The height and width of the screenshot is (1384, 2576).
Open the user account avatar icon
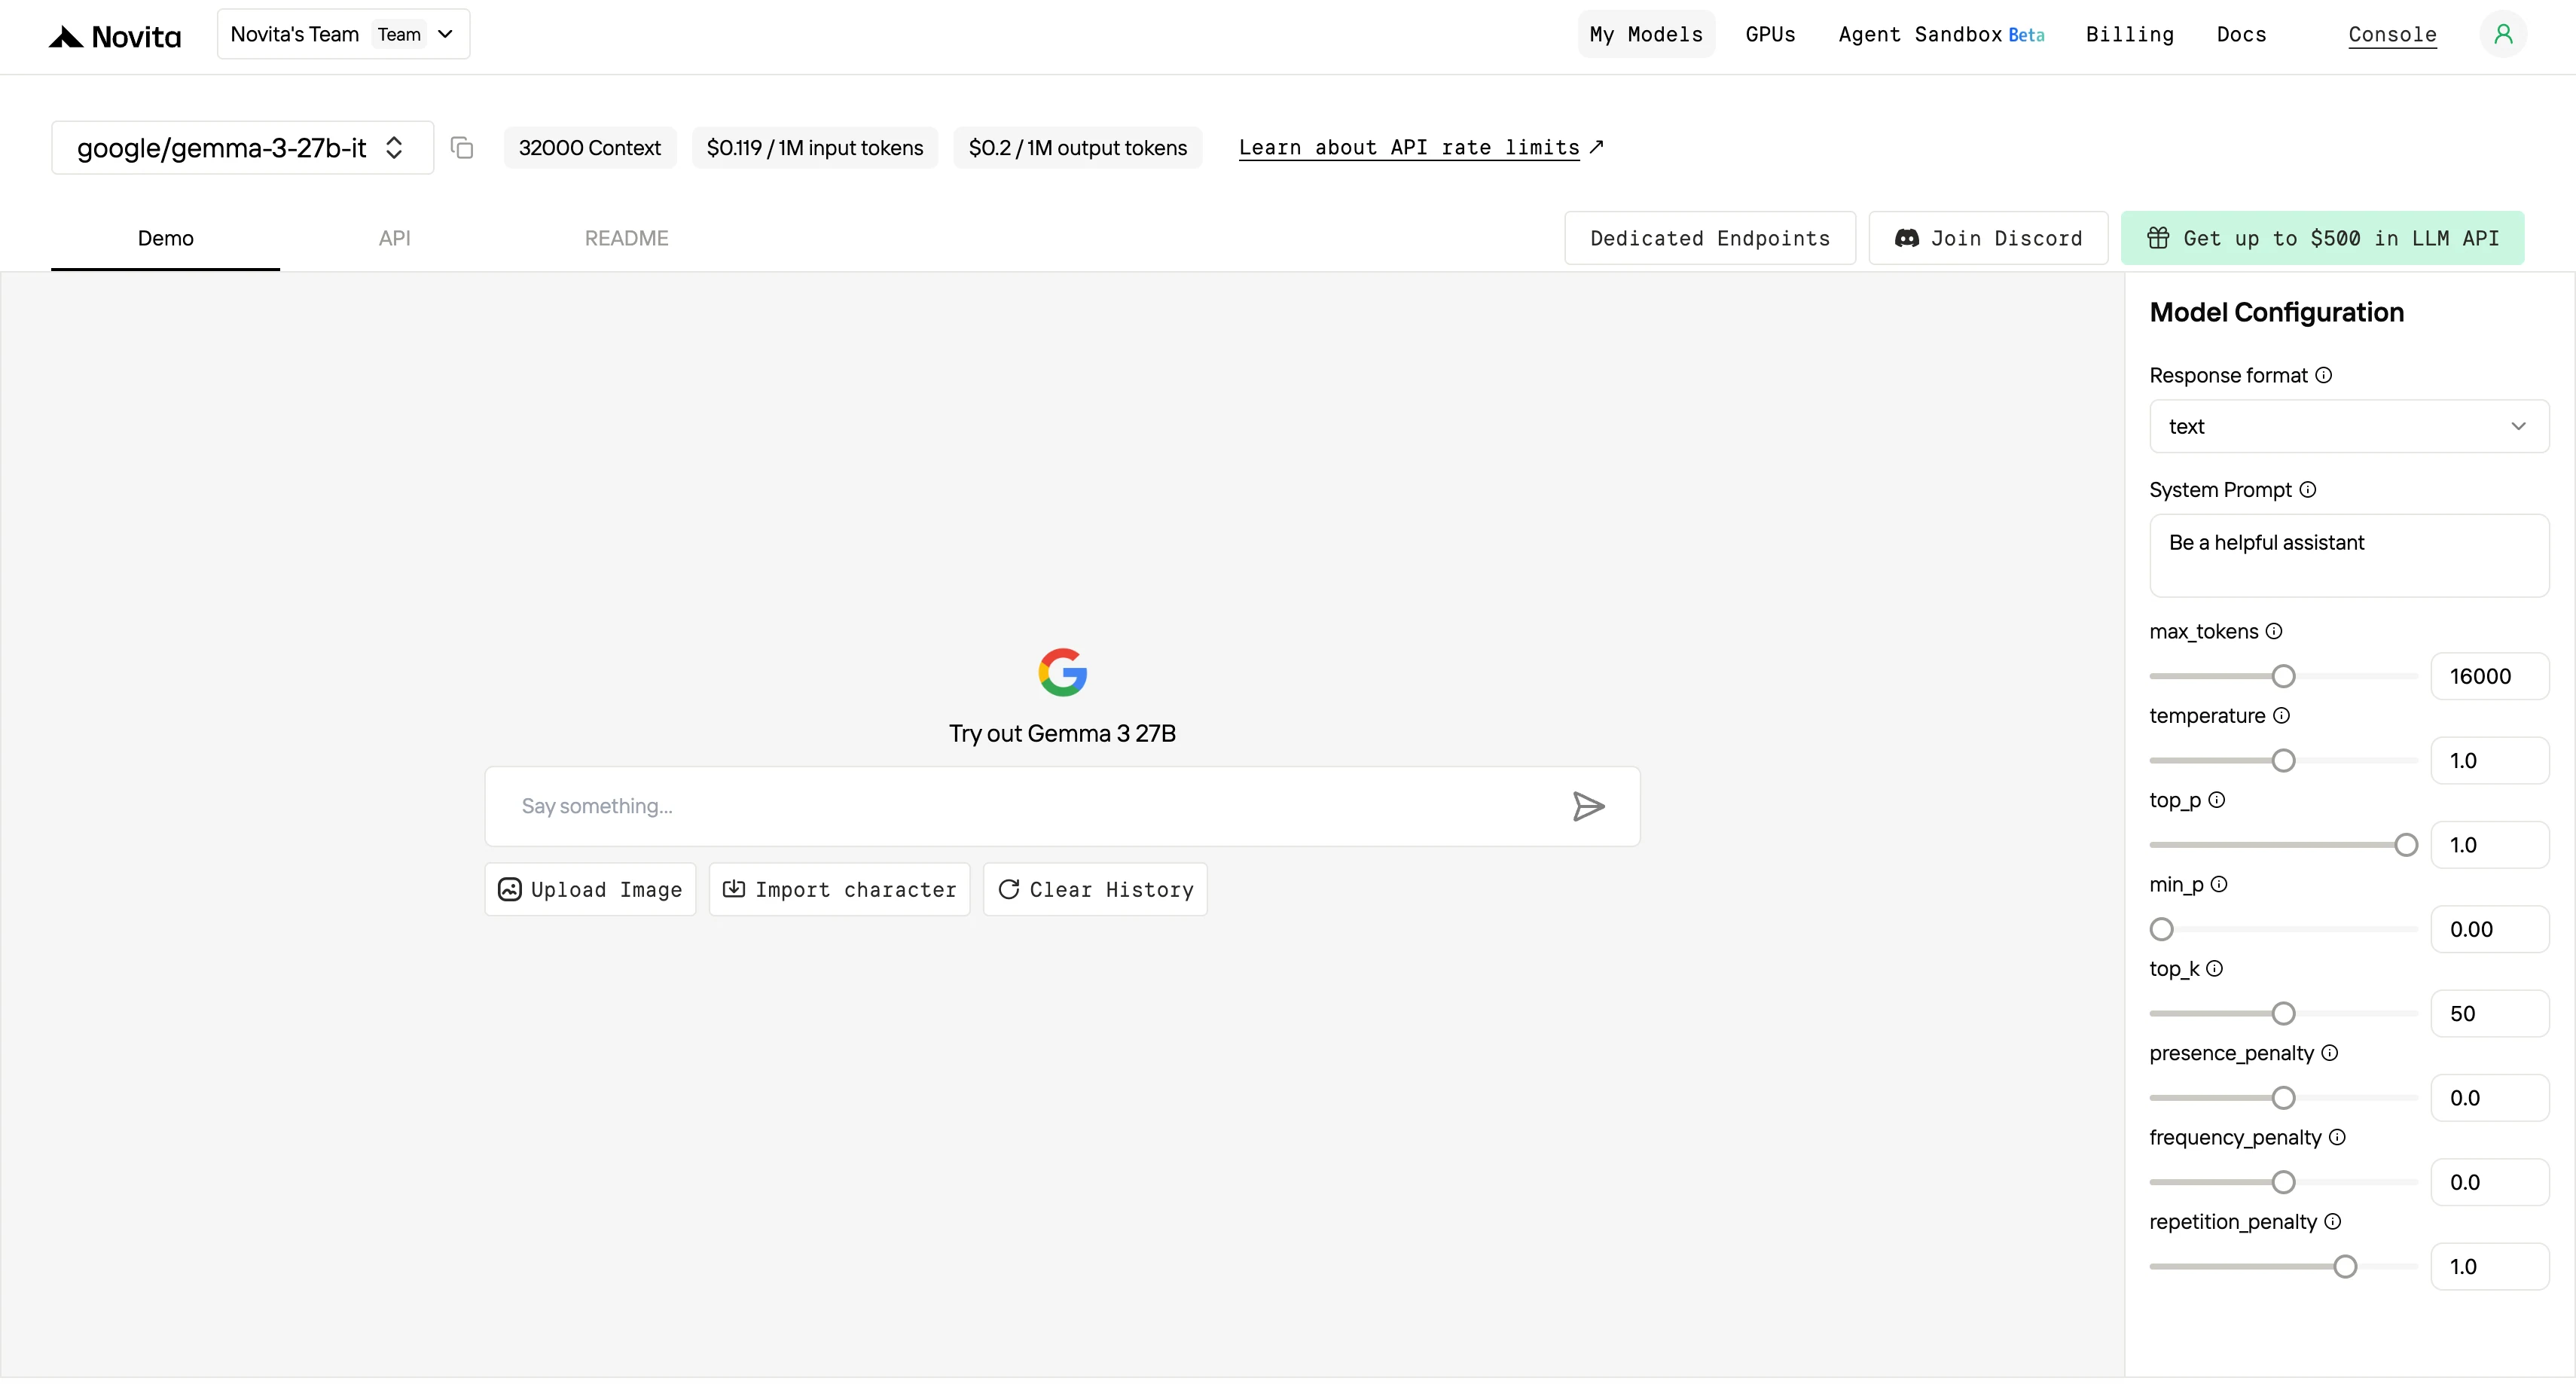coord(2503,34)
